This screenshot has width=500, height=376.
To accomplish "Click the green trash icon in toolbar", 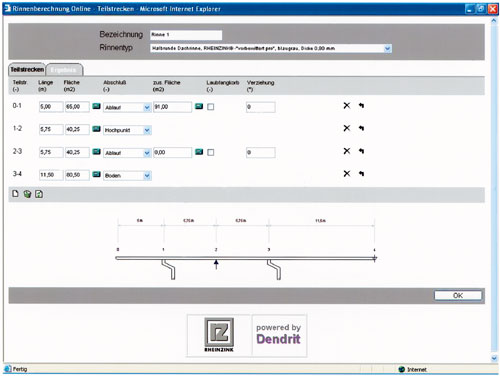I will click(27, 194).
